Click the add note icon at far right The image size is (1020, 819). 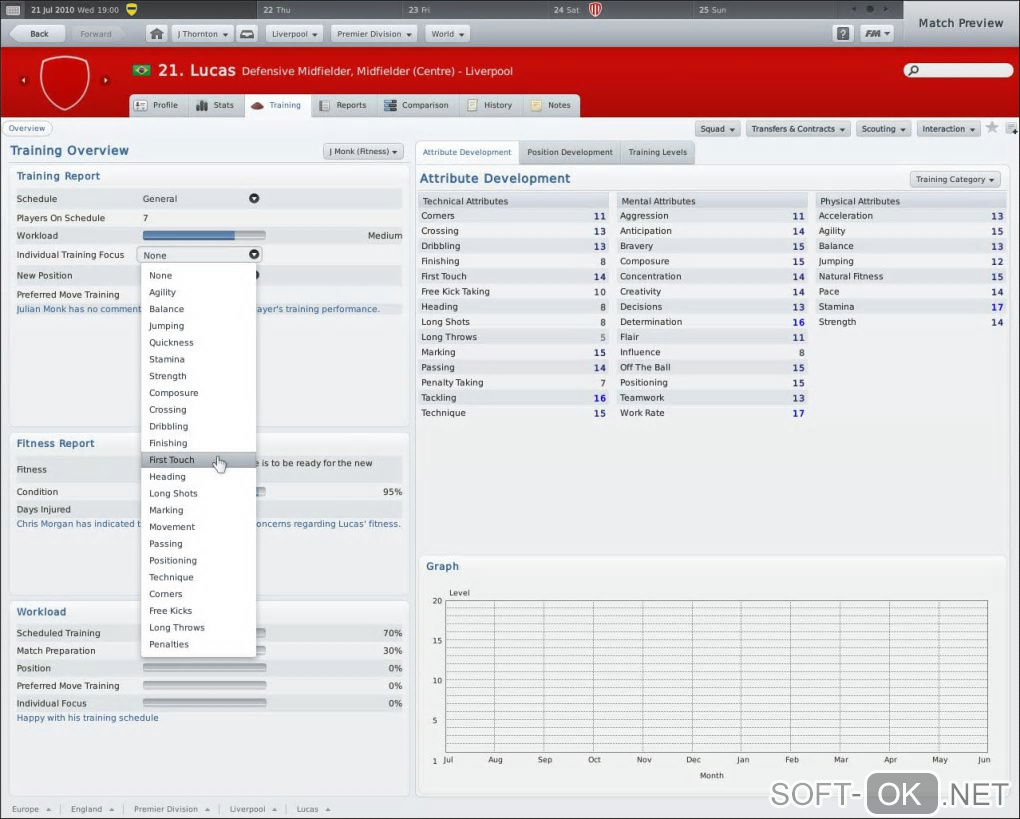(x=1012, y=128)
